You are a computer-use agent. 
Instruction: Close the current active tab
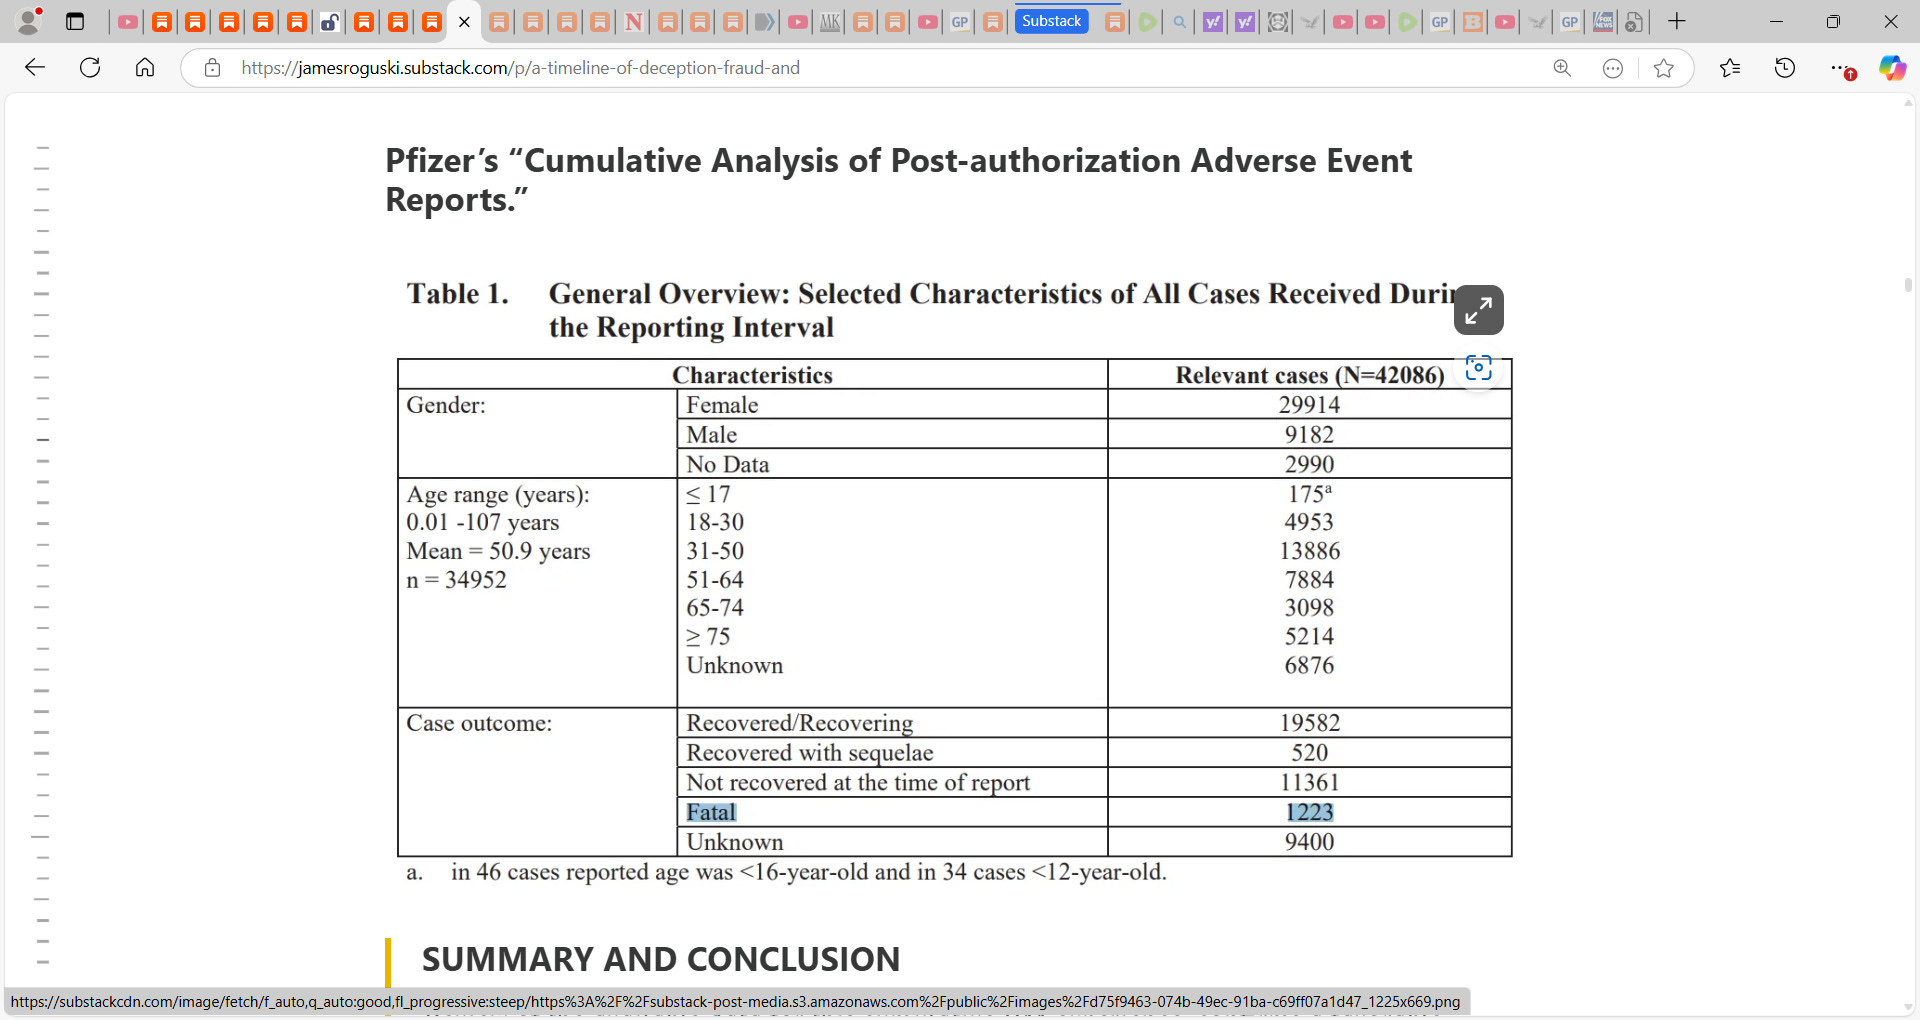pyautogui.click(x=464, y=22)
